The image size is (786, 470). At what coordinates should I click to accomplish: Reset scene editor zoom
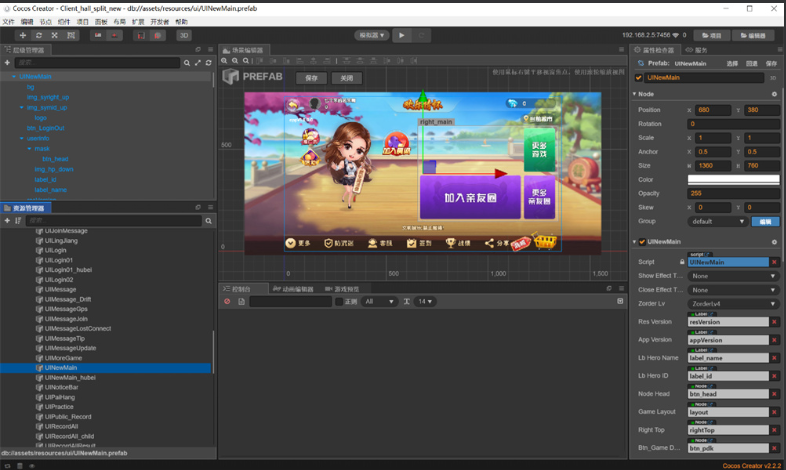[x=246, y=61]
